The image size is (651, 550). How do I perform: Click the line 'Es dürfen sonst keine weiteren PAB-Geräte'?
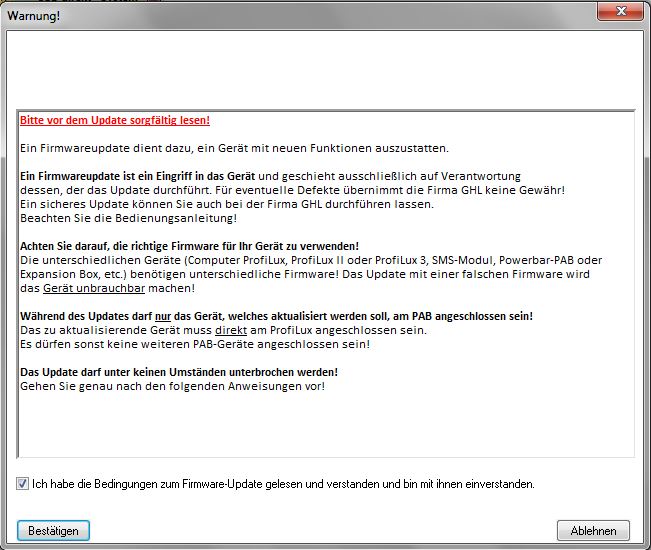pos(195,344)
